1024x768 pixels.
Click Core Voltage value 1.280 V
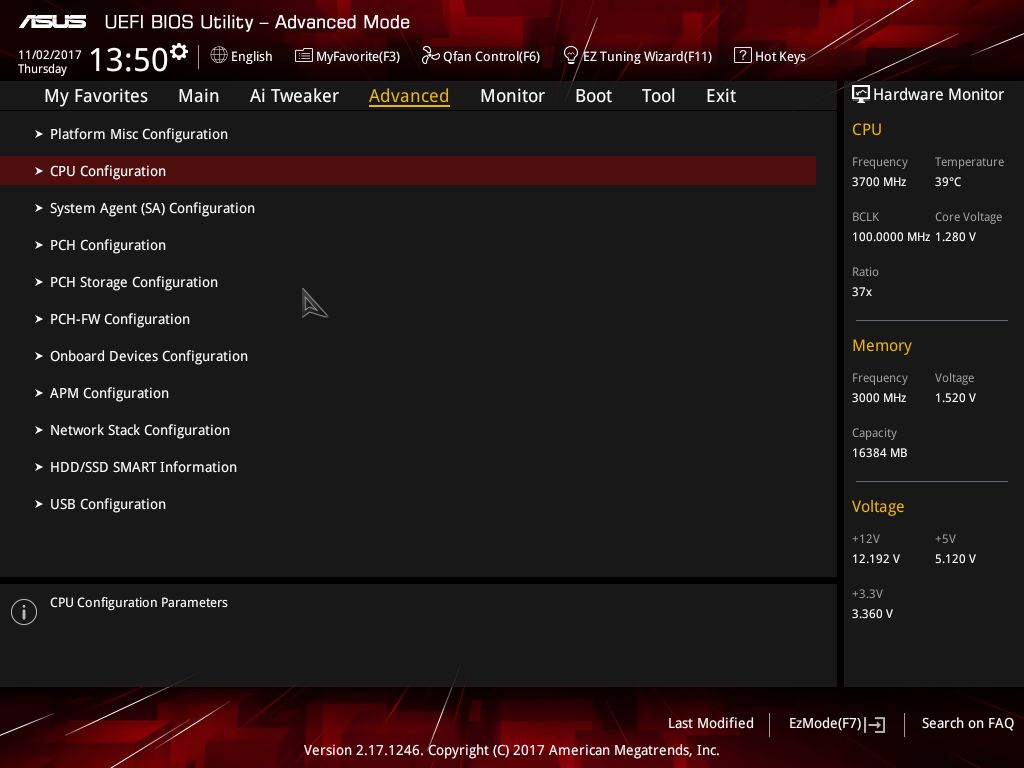pos(955,237)
